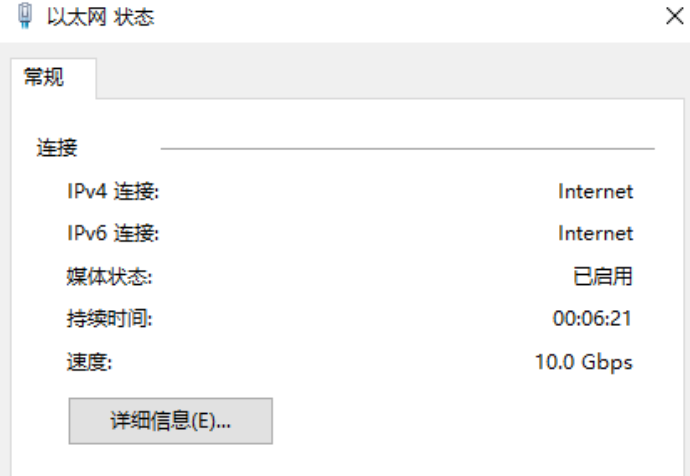Click the 以太网 状态 window title text
The width and height of the screenshot is (690, 476).
[x=101, y=17]
